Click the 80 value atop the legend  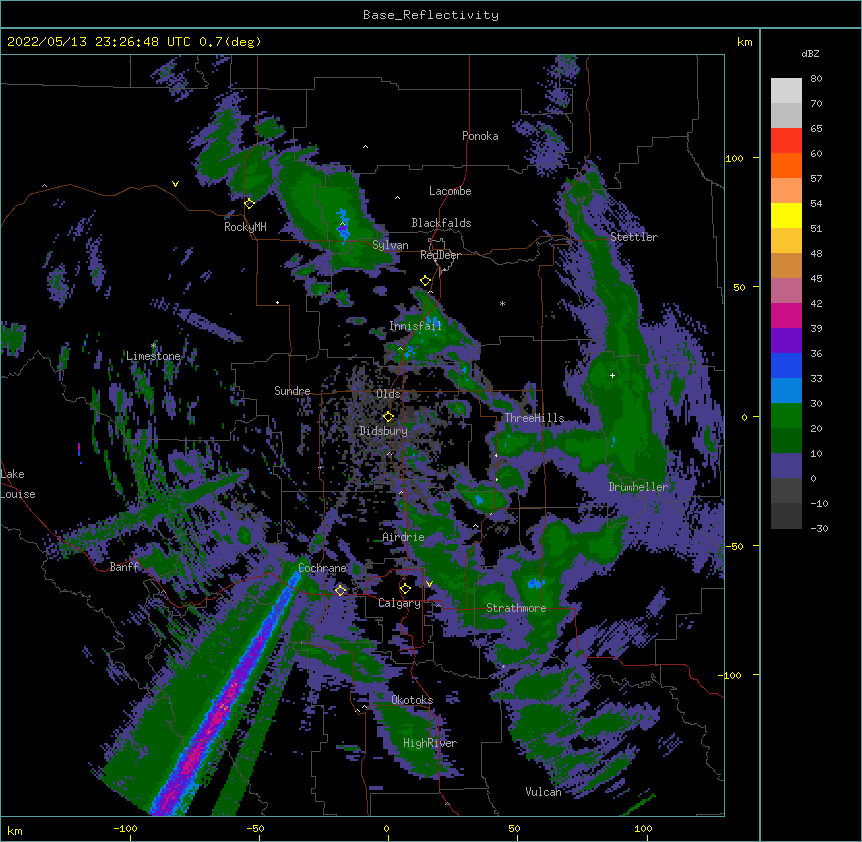coord(816,79)
